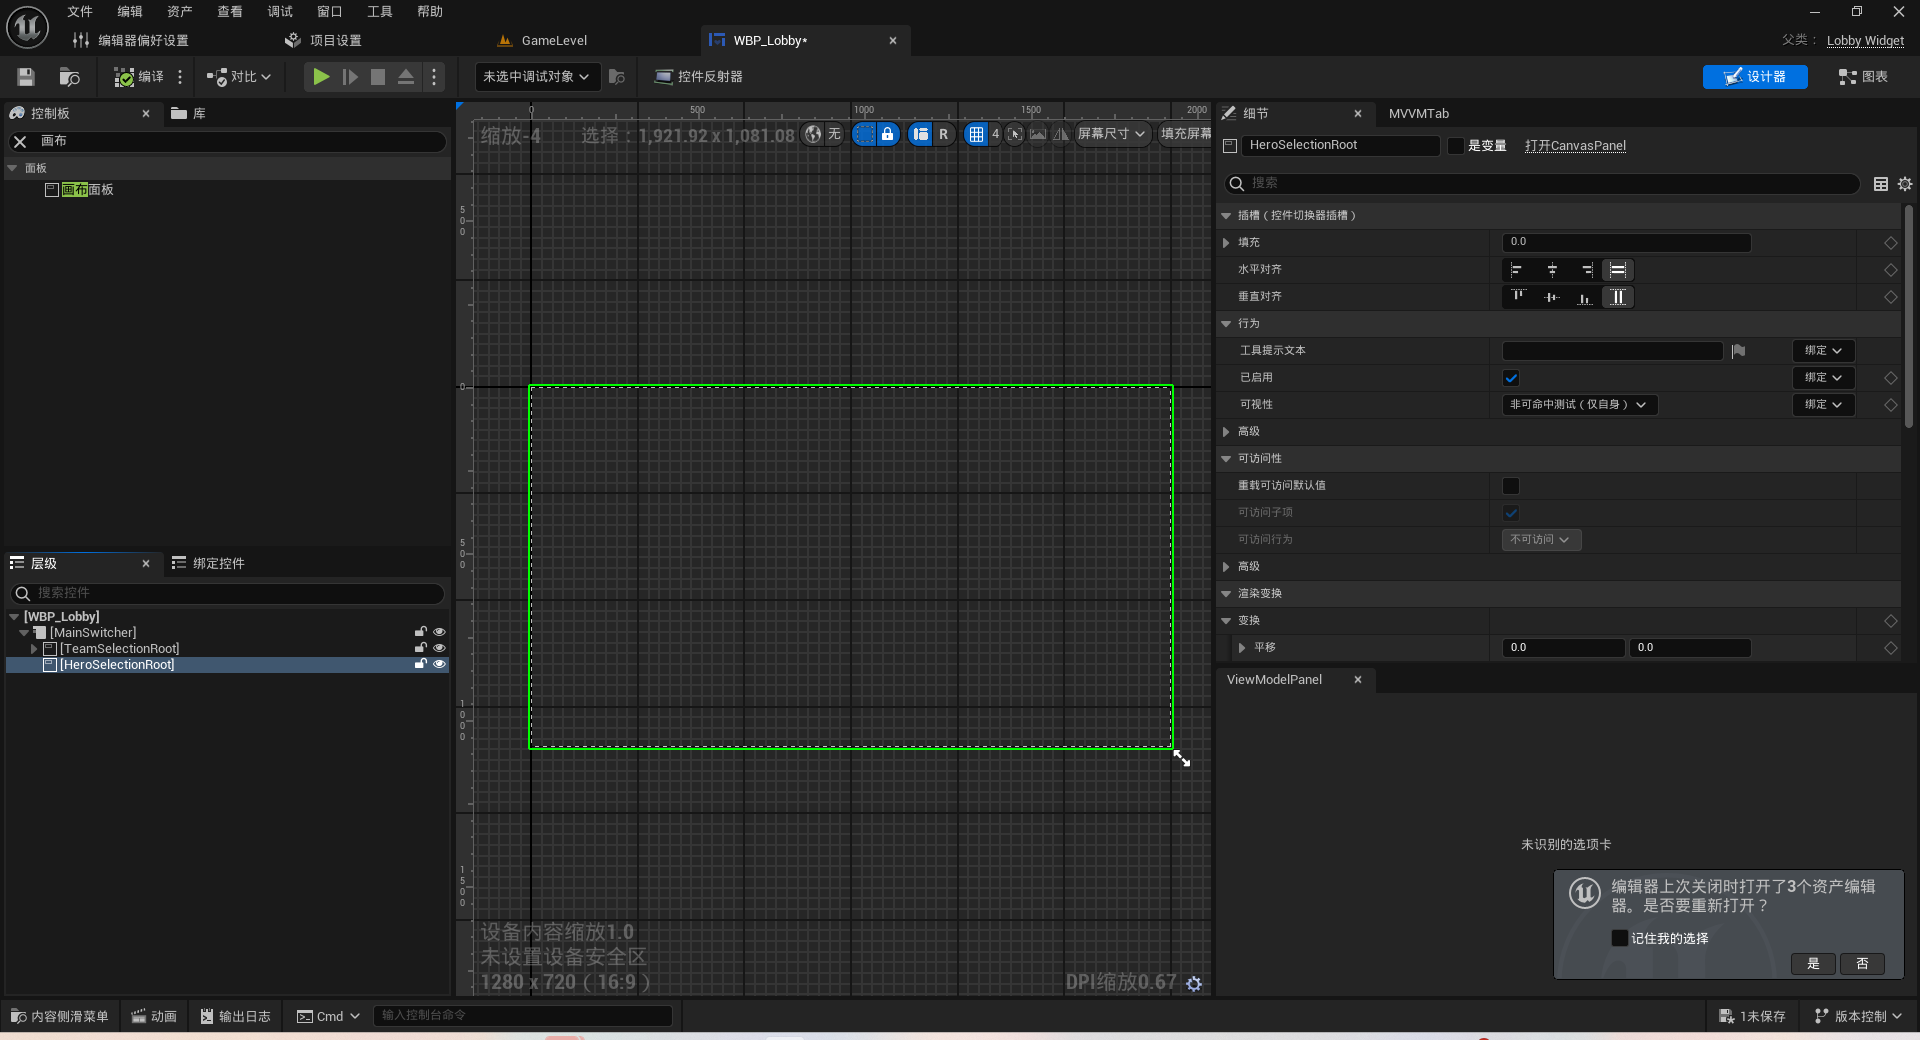
Task: Open the DPI scale settings gear
Action: [x=1194, y=984]
